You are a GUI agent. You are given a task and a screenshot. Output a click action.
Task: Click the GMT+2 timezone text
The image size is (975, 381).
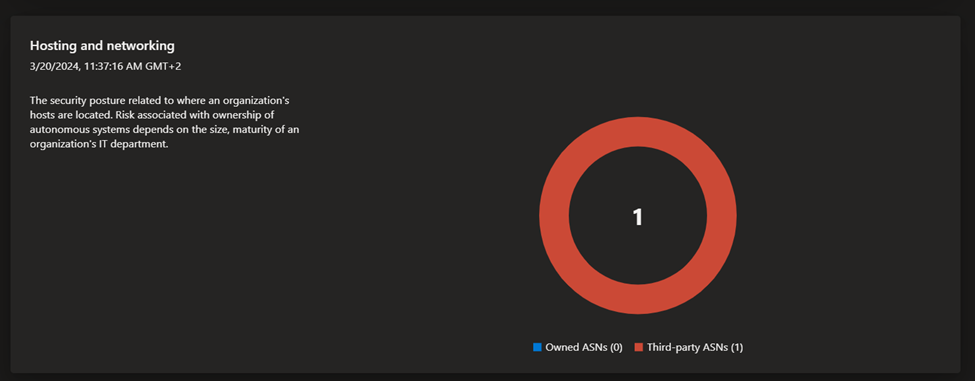coord(161,67)
